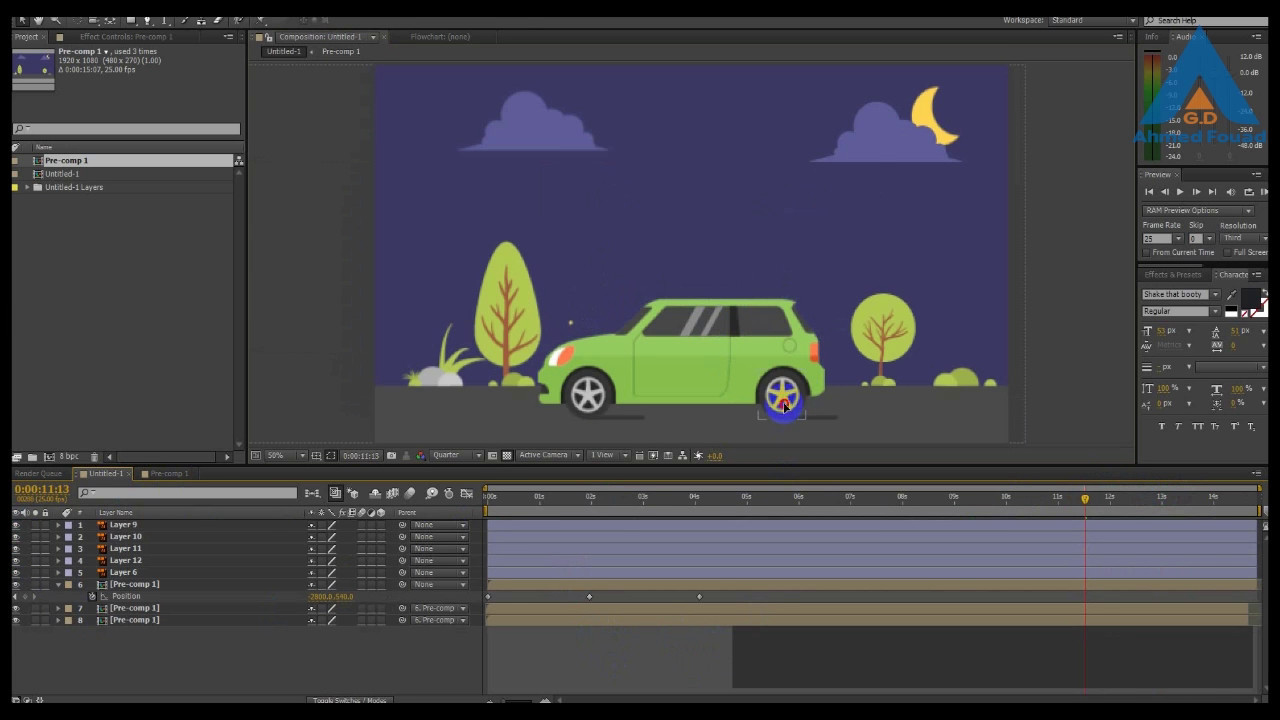
Task: Click the Character fill color swatch
Action: tap(1250, 298)
